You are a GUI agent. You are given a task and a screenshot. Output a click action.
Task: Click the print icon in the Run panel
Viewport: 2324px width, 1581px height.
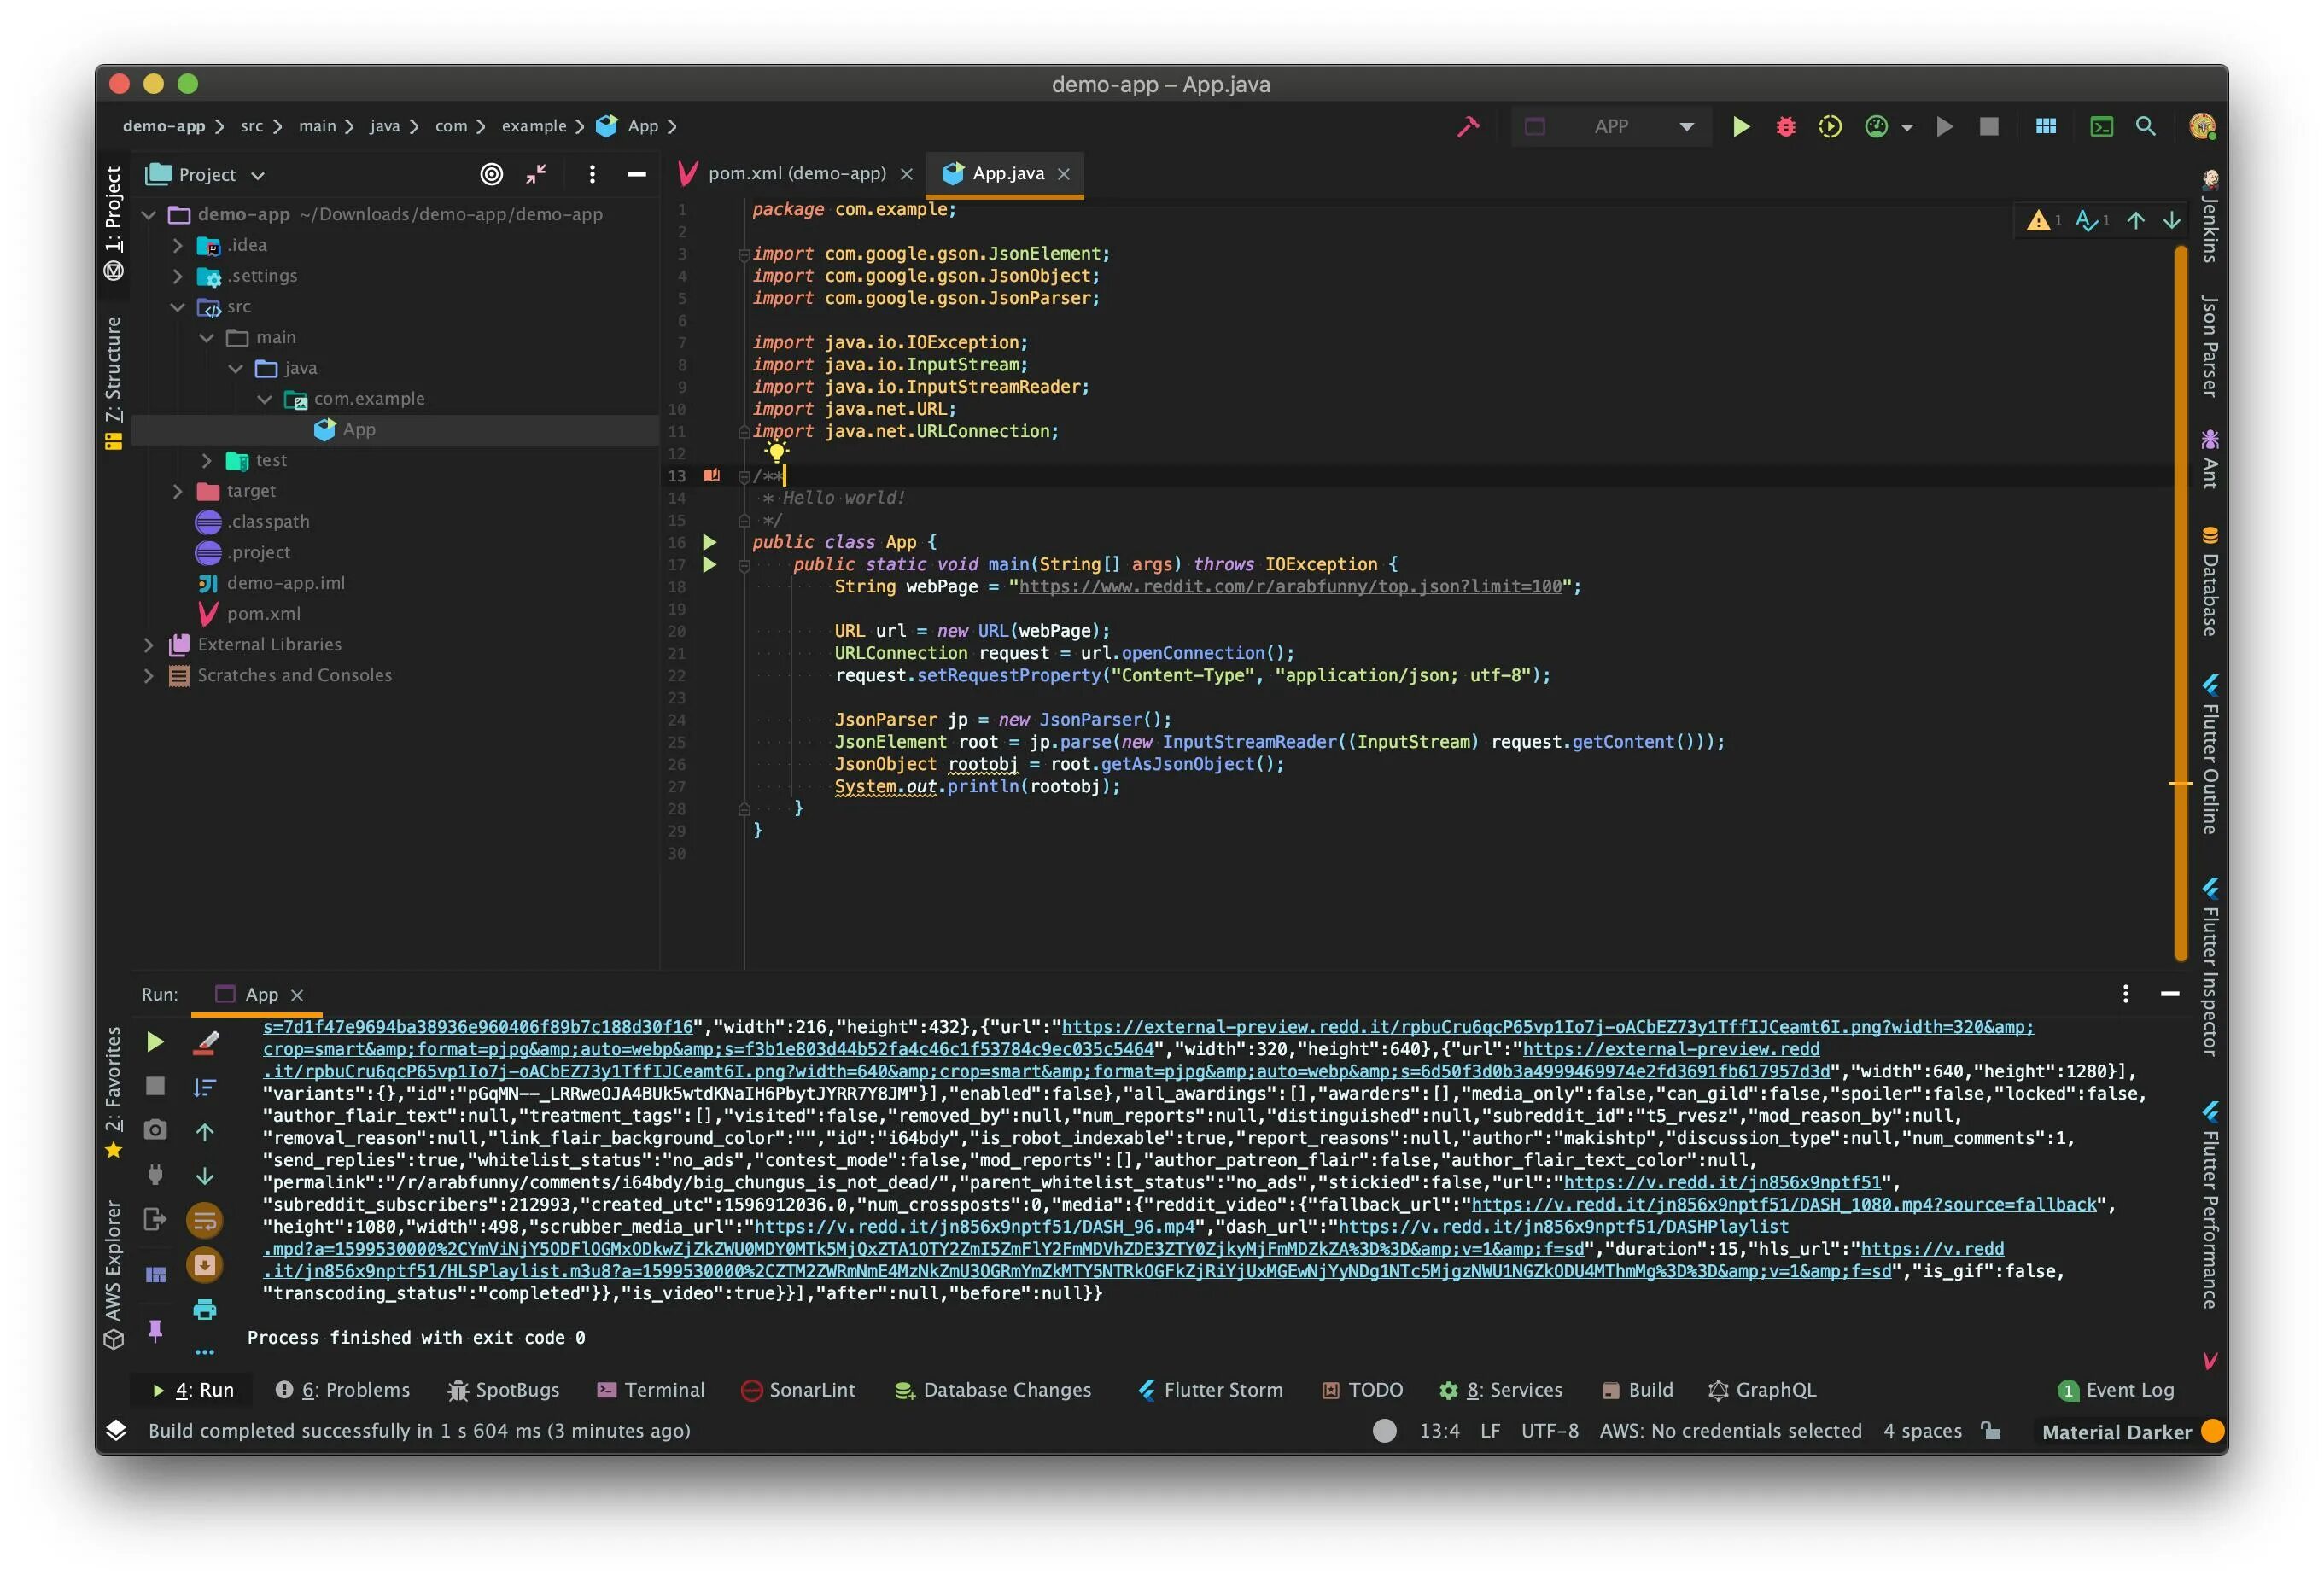205,1309
